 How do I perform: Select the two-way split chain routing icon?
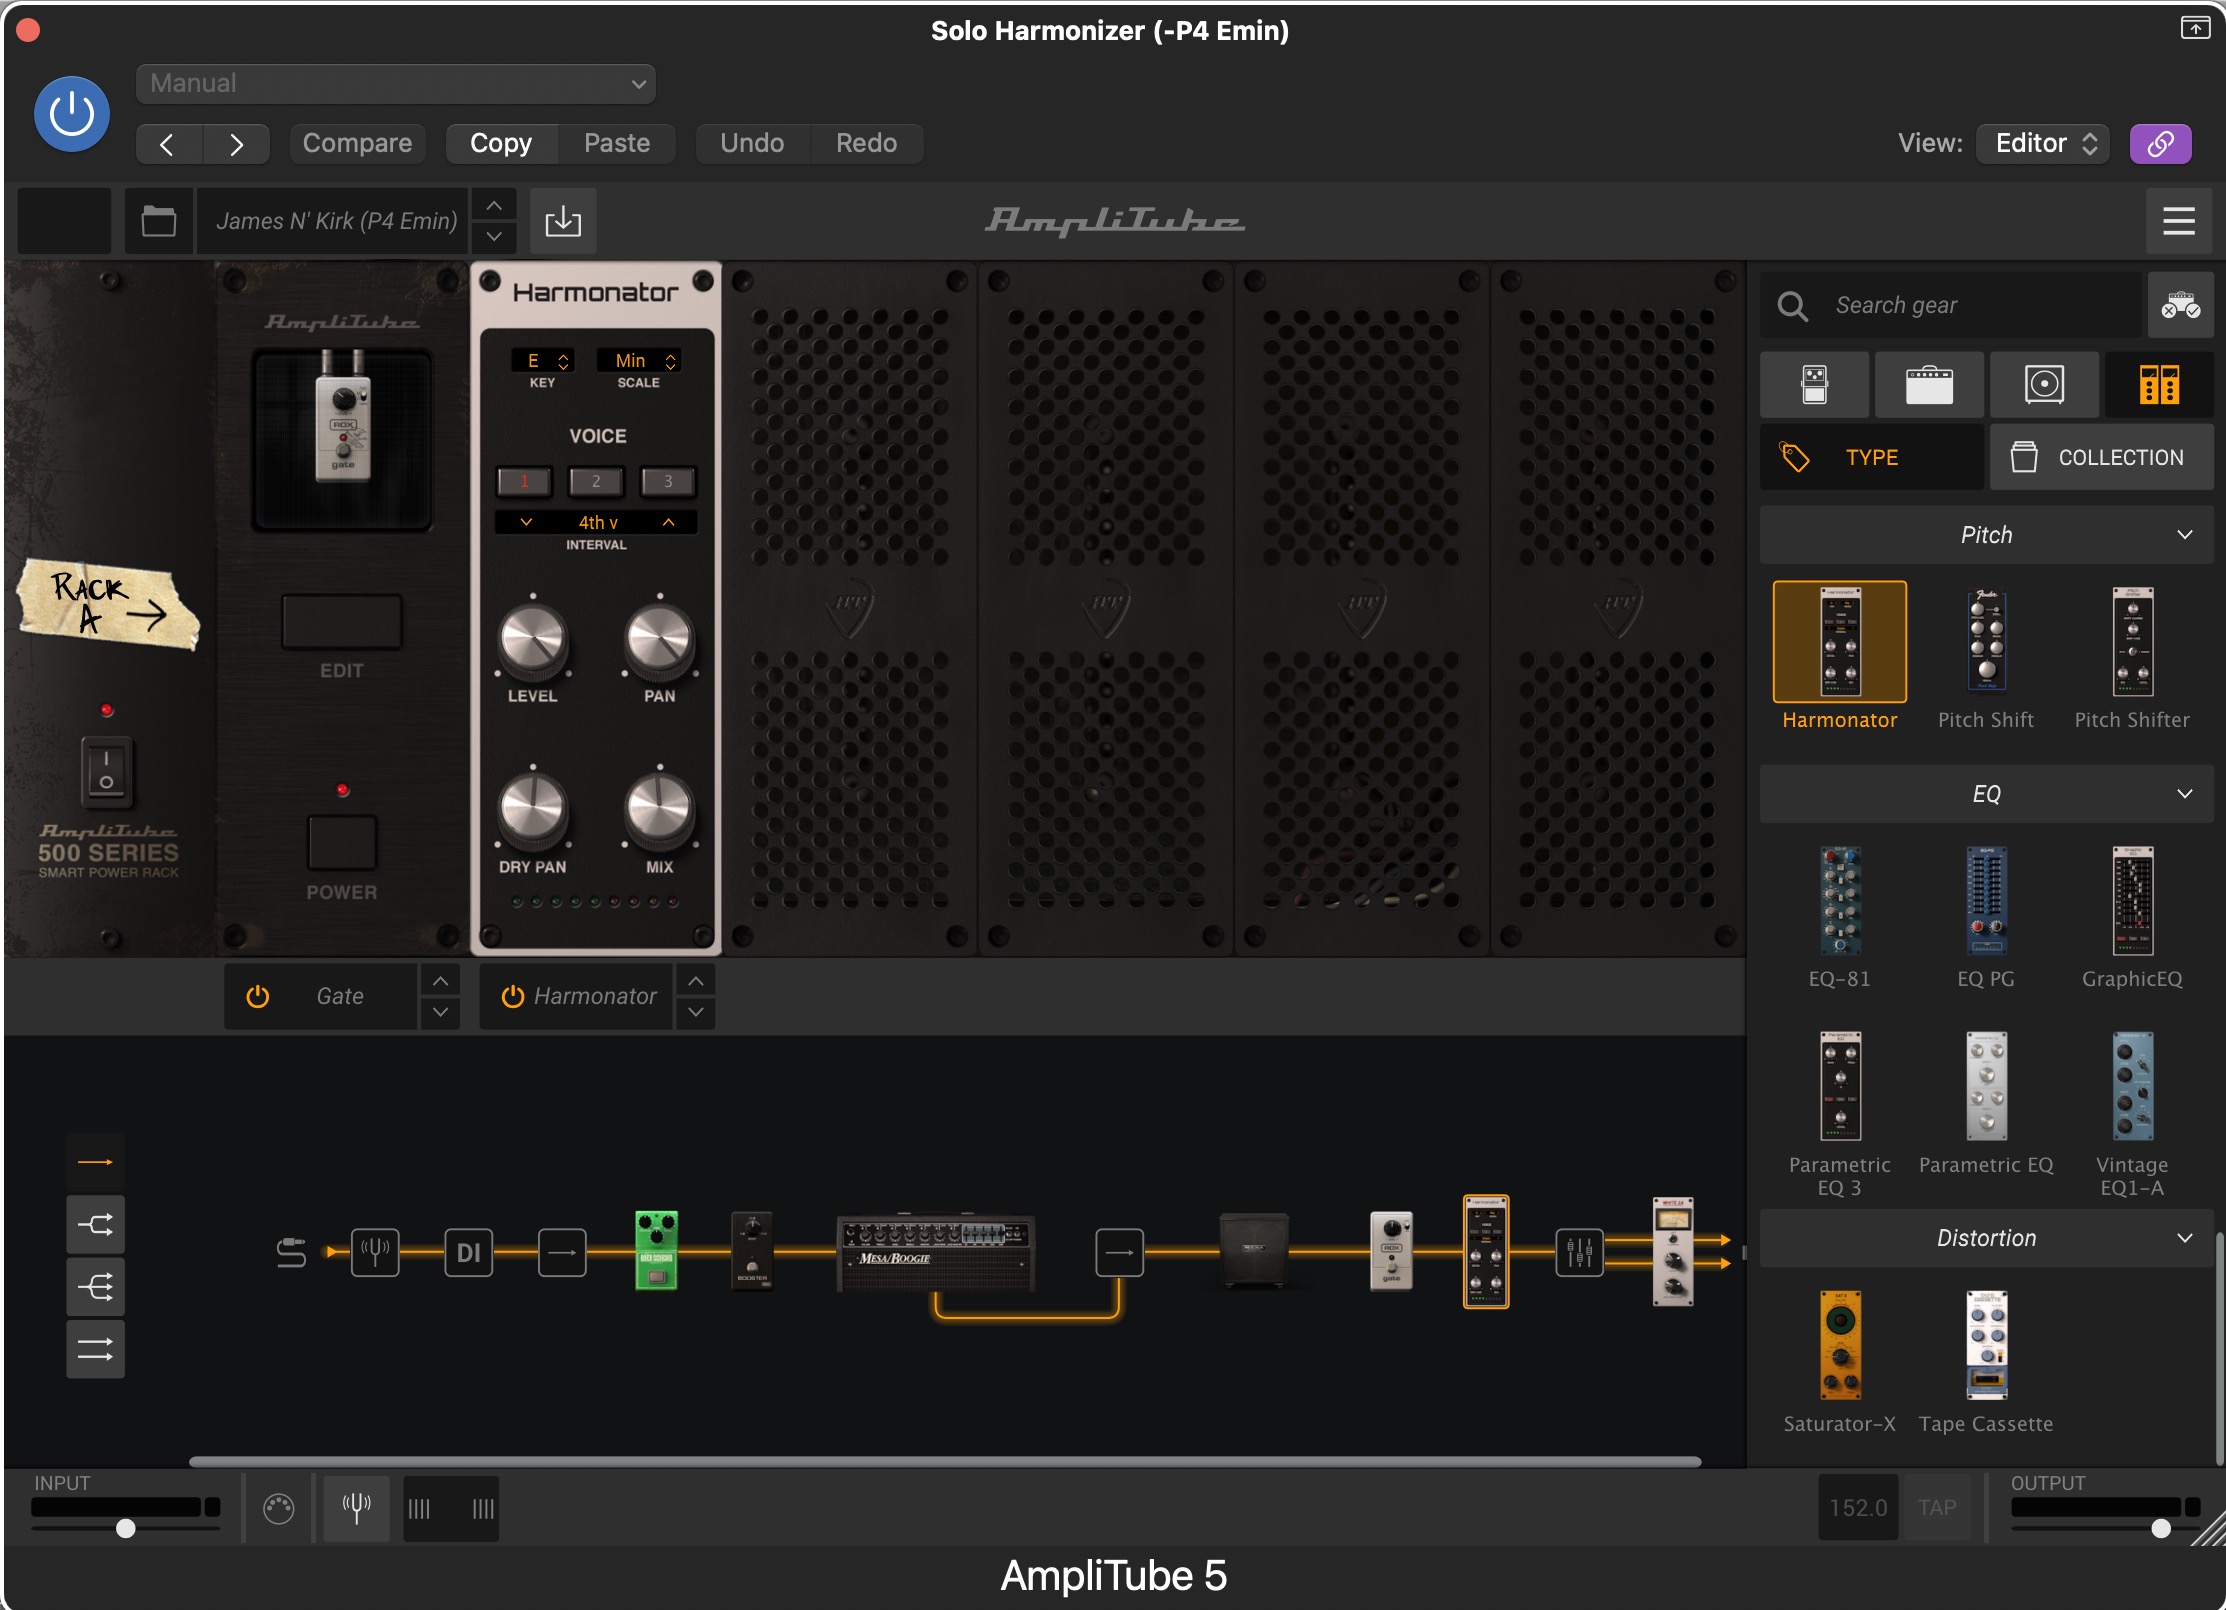click(96, 1225)
